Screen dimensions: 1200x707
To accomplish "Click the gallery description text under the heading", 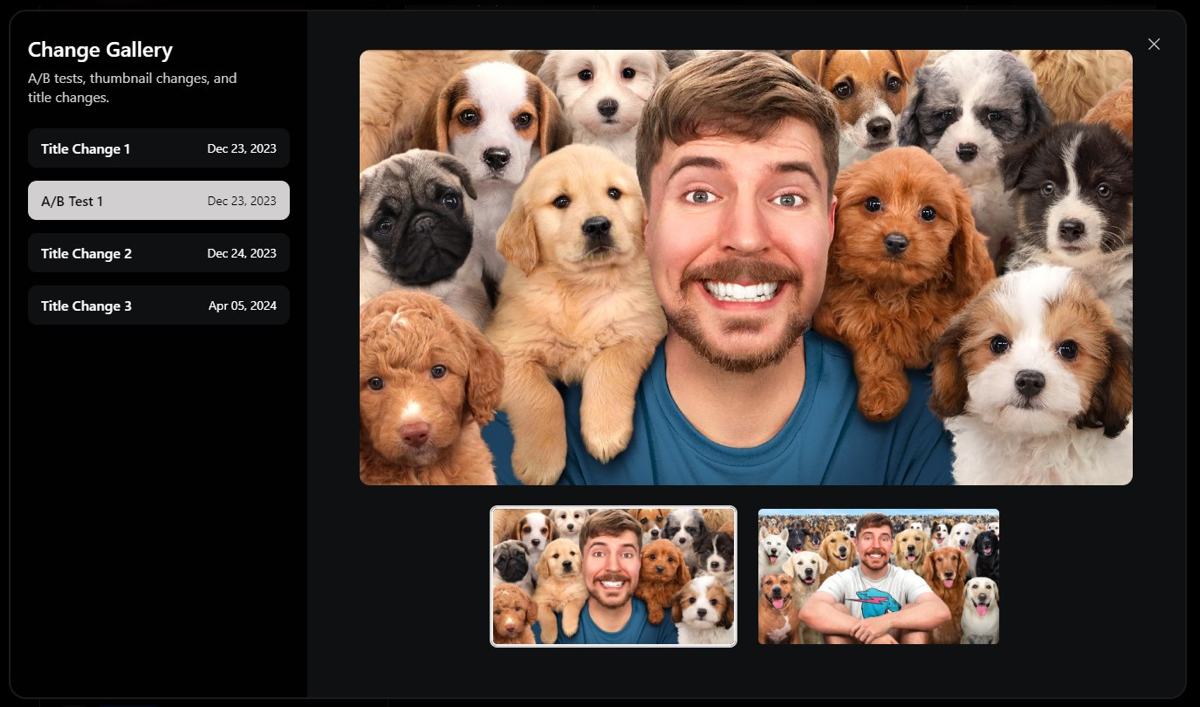I will [x=132, y=88].
